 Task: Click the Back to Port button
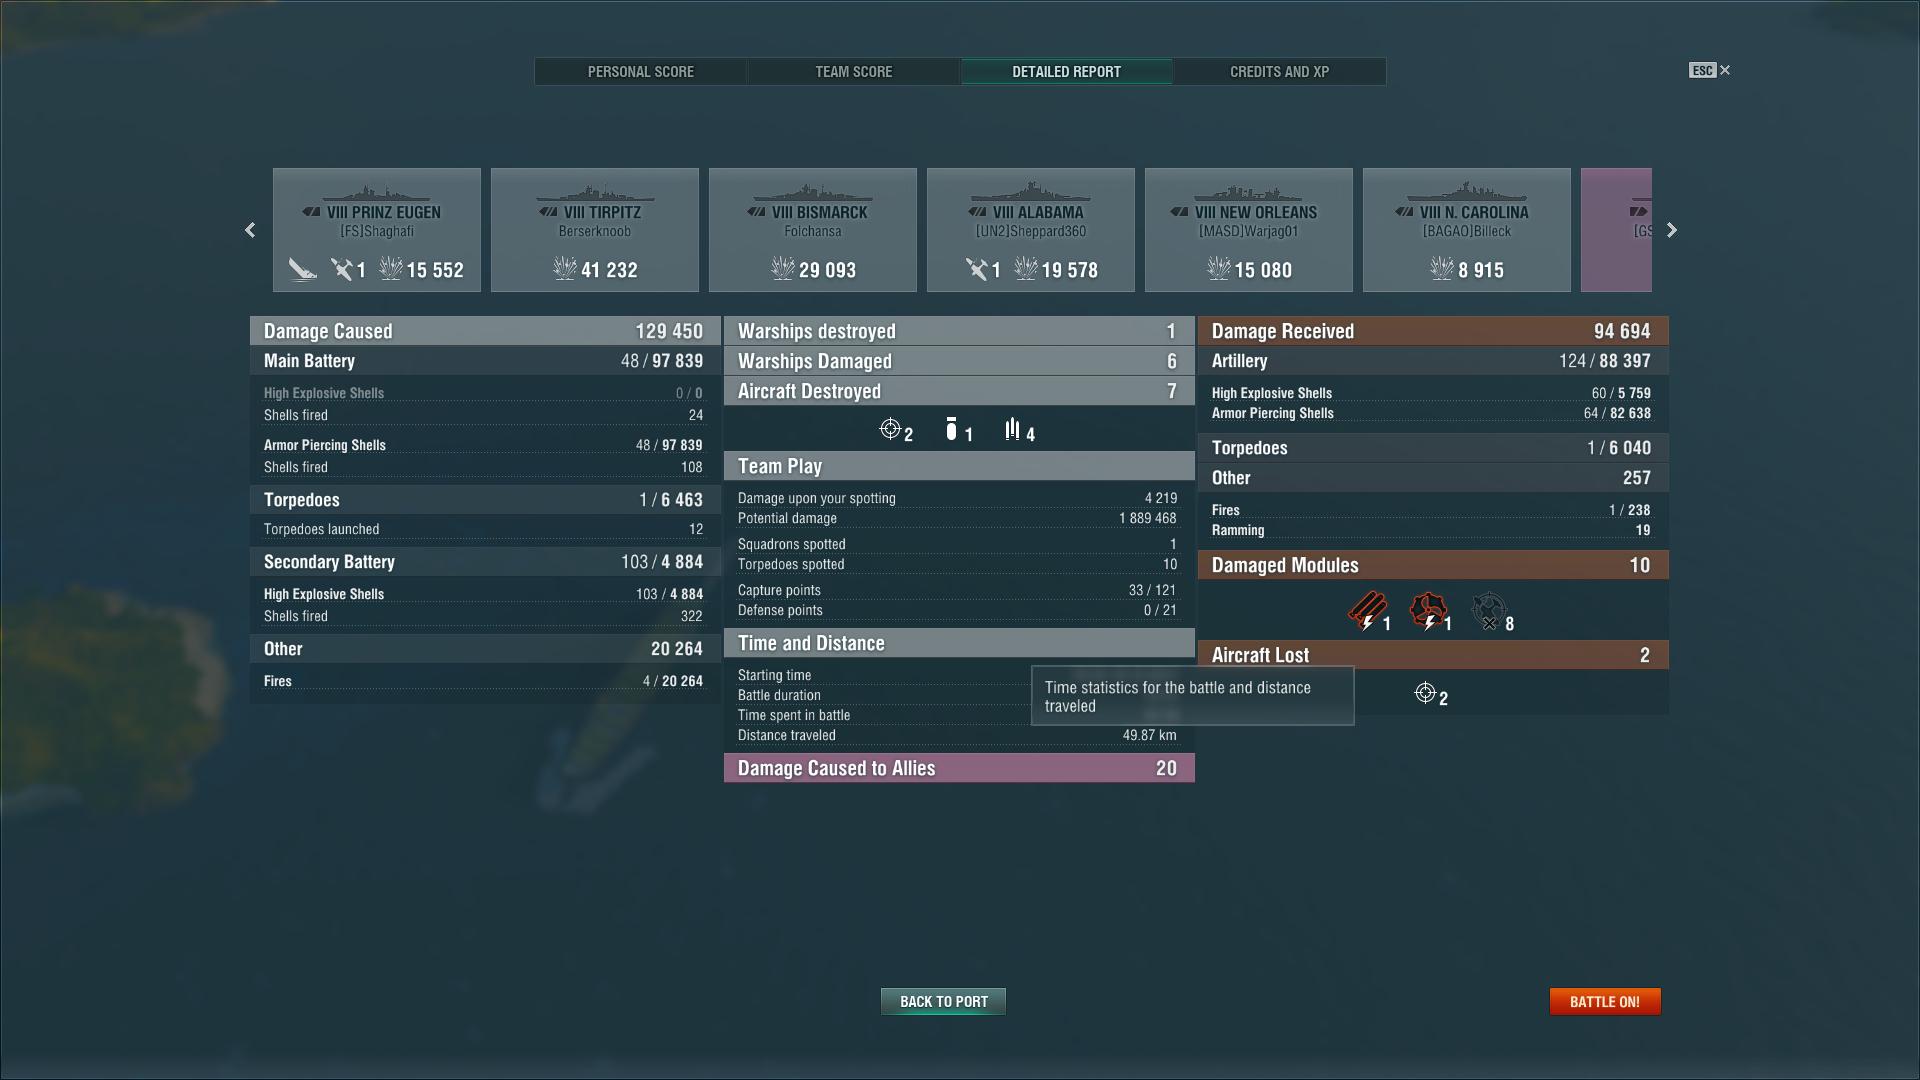coord(943,1001)
